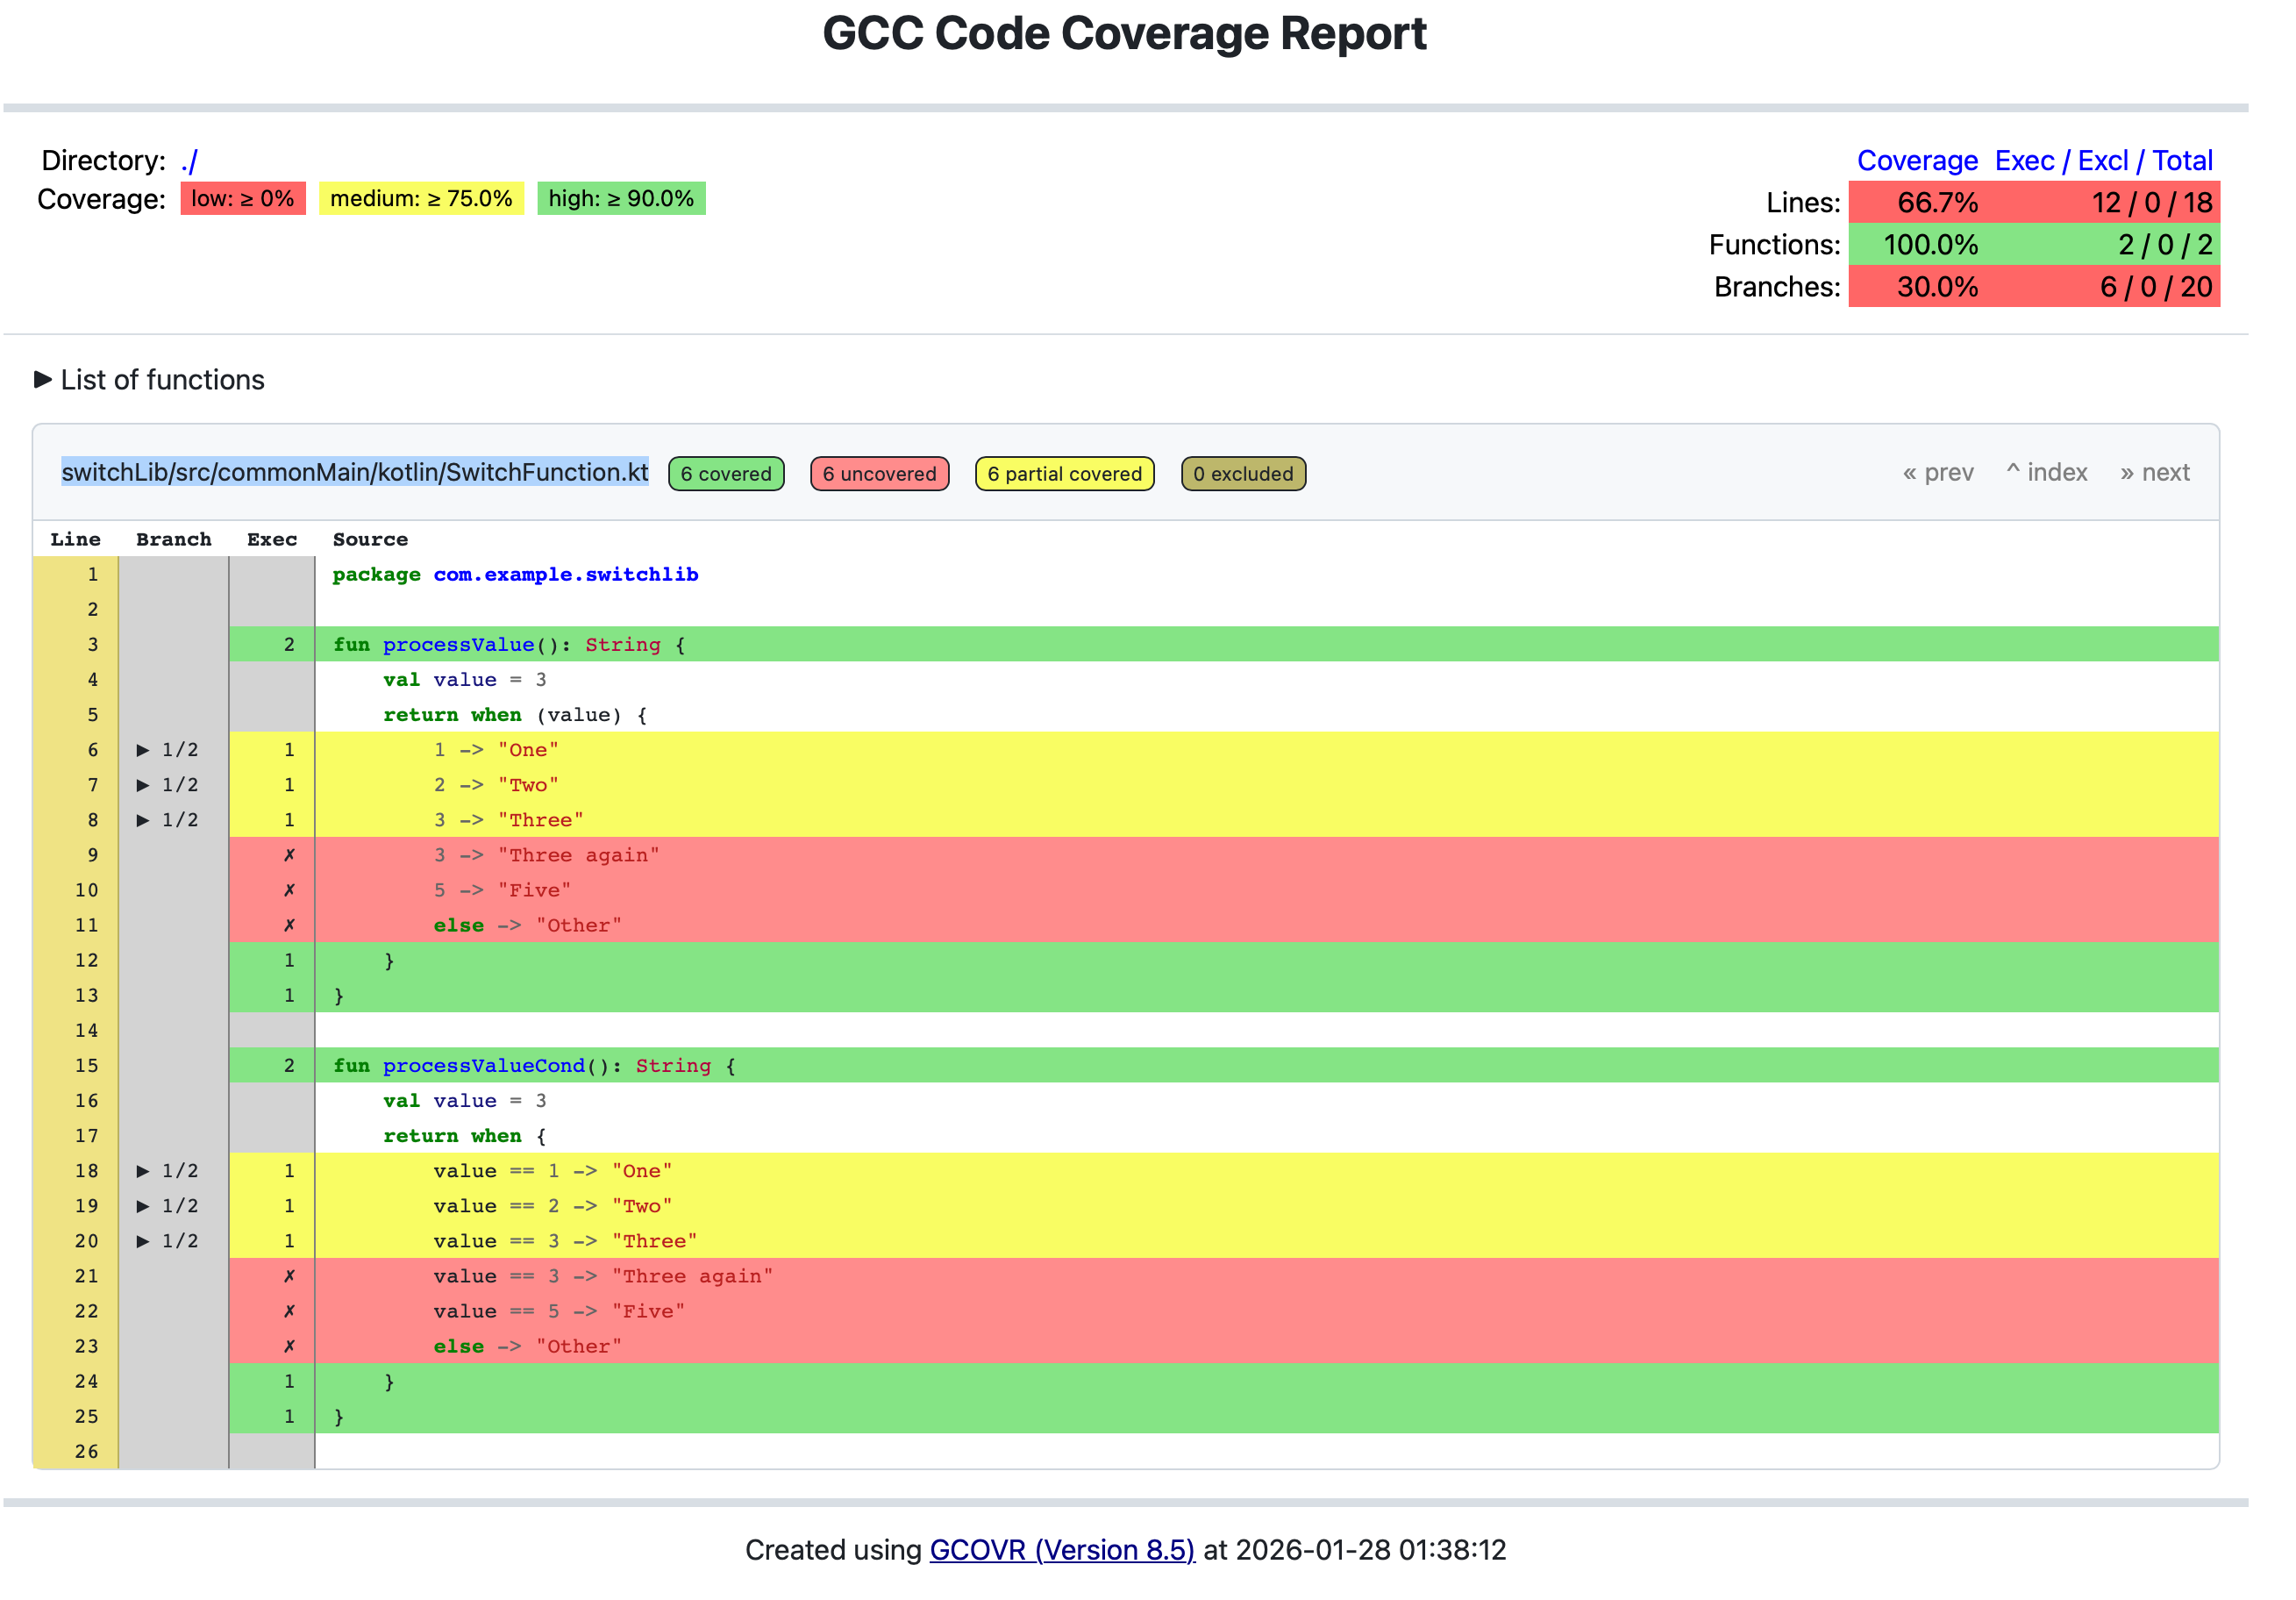Click line number 15 in gutter
This screenshot has height=1600, width=2296.
87,1066
